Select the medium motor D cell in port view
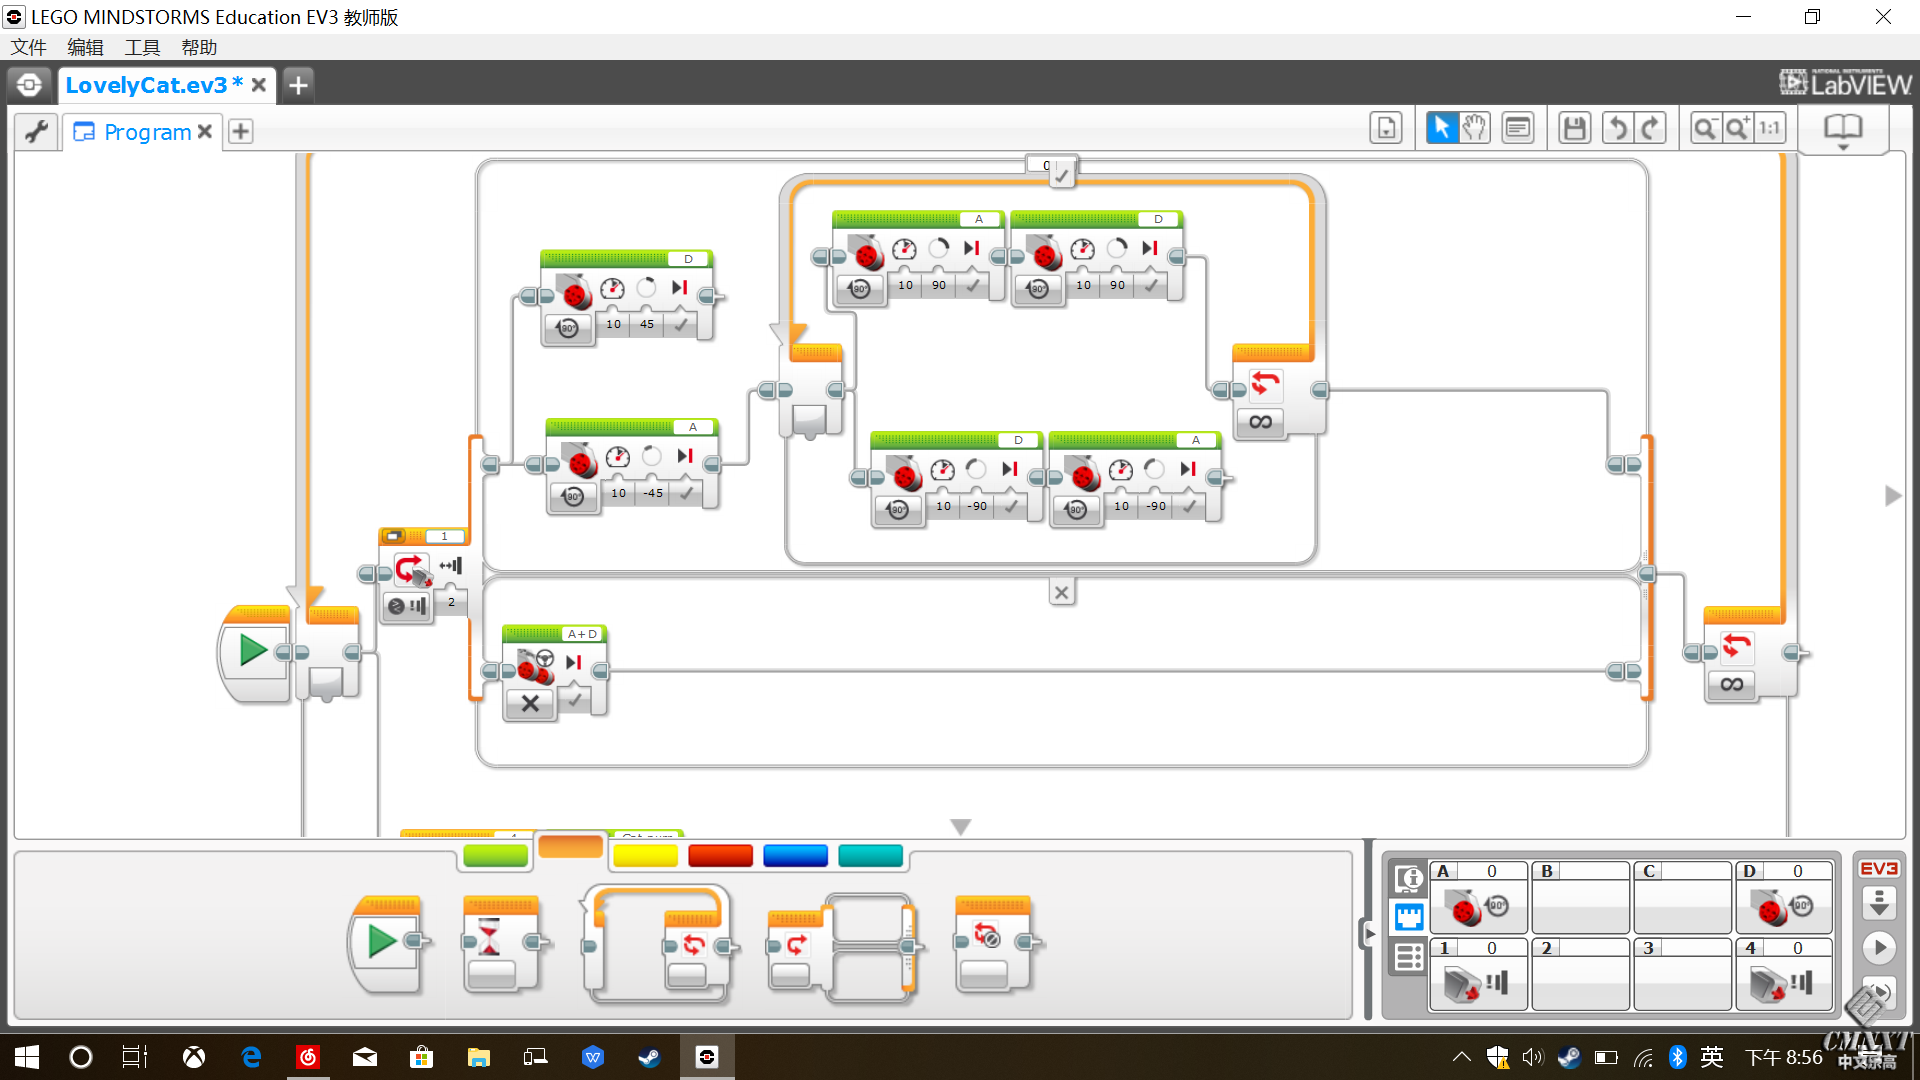Screen dimensions: 1920x1080 (x=1783, y=896)
